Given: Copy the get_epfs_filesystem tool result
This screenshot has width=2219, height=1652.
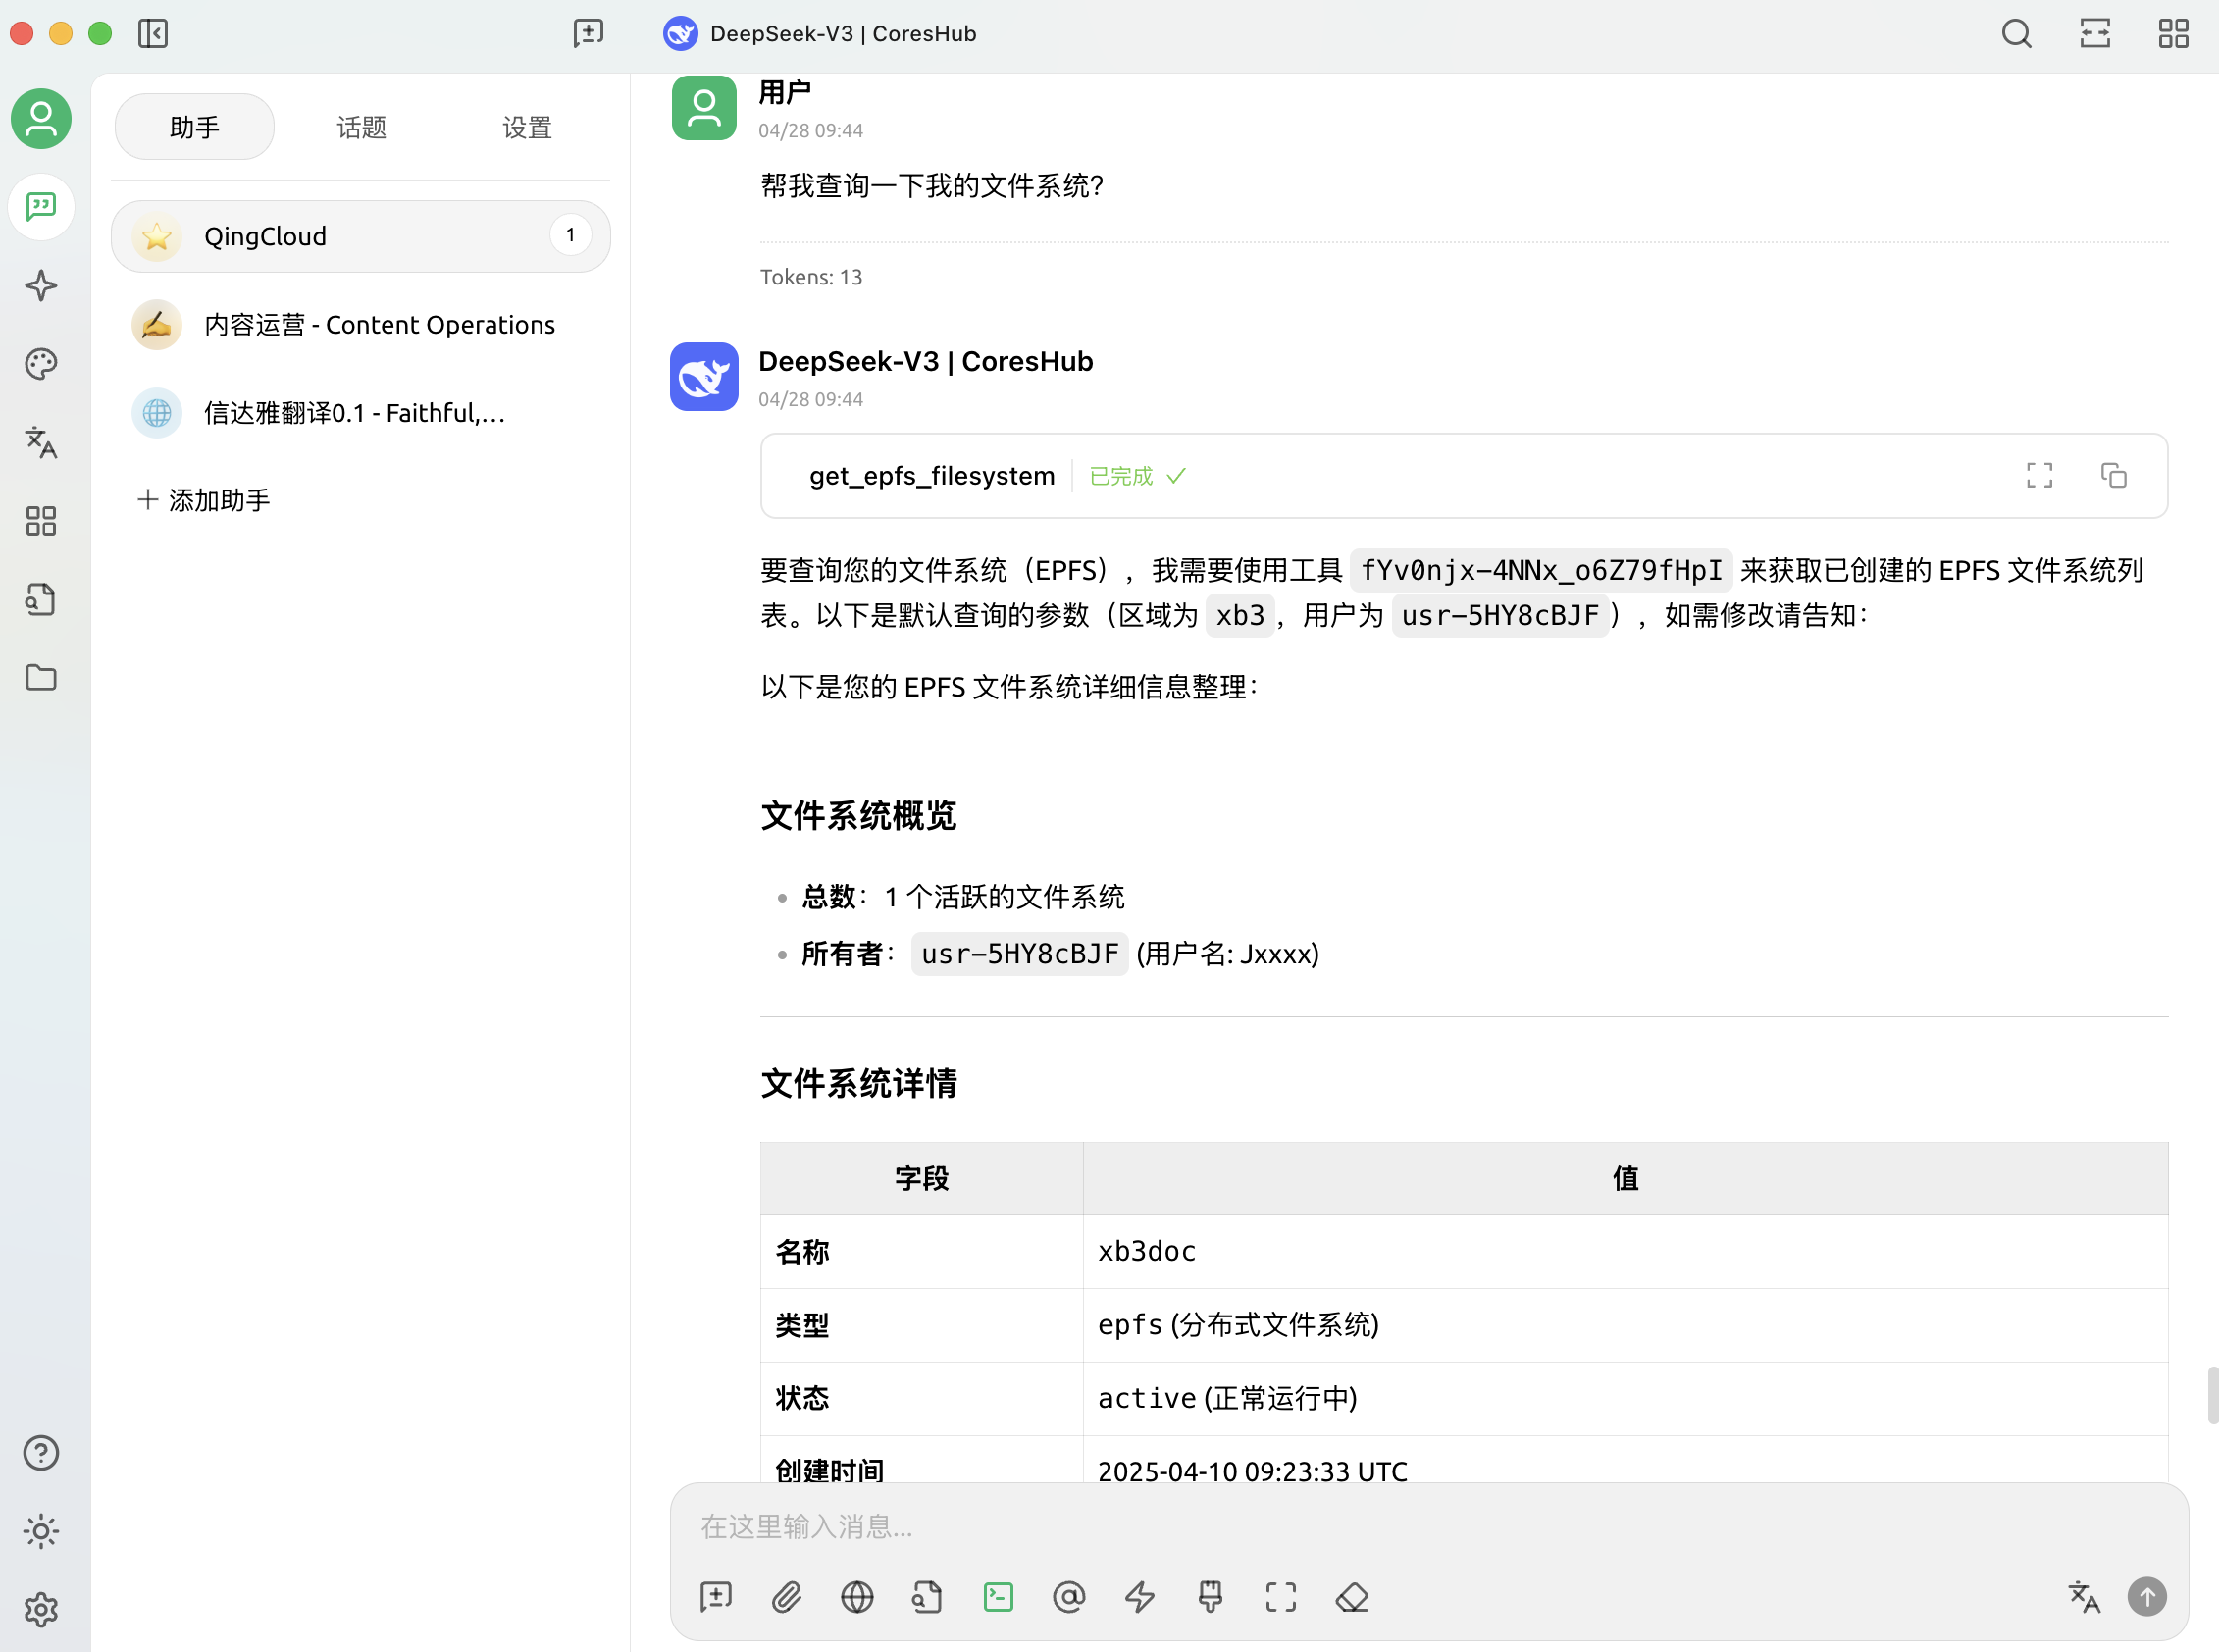Looking at the screenshot, I should [2114, 475].
